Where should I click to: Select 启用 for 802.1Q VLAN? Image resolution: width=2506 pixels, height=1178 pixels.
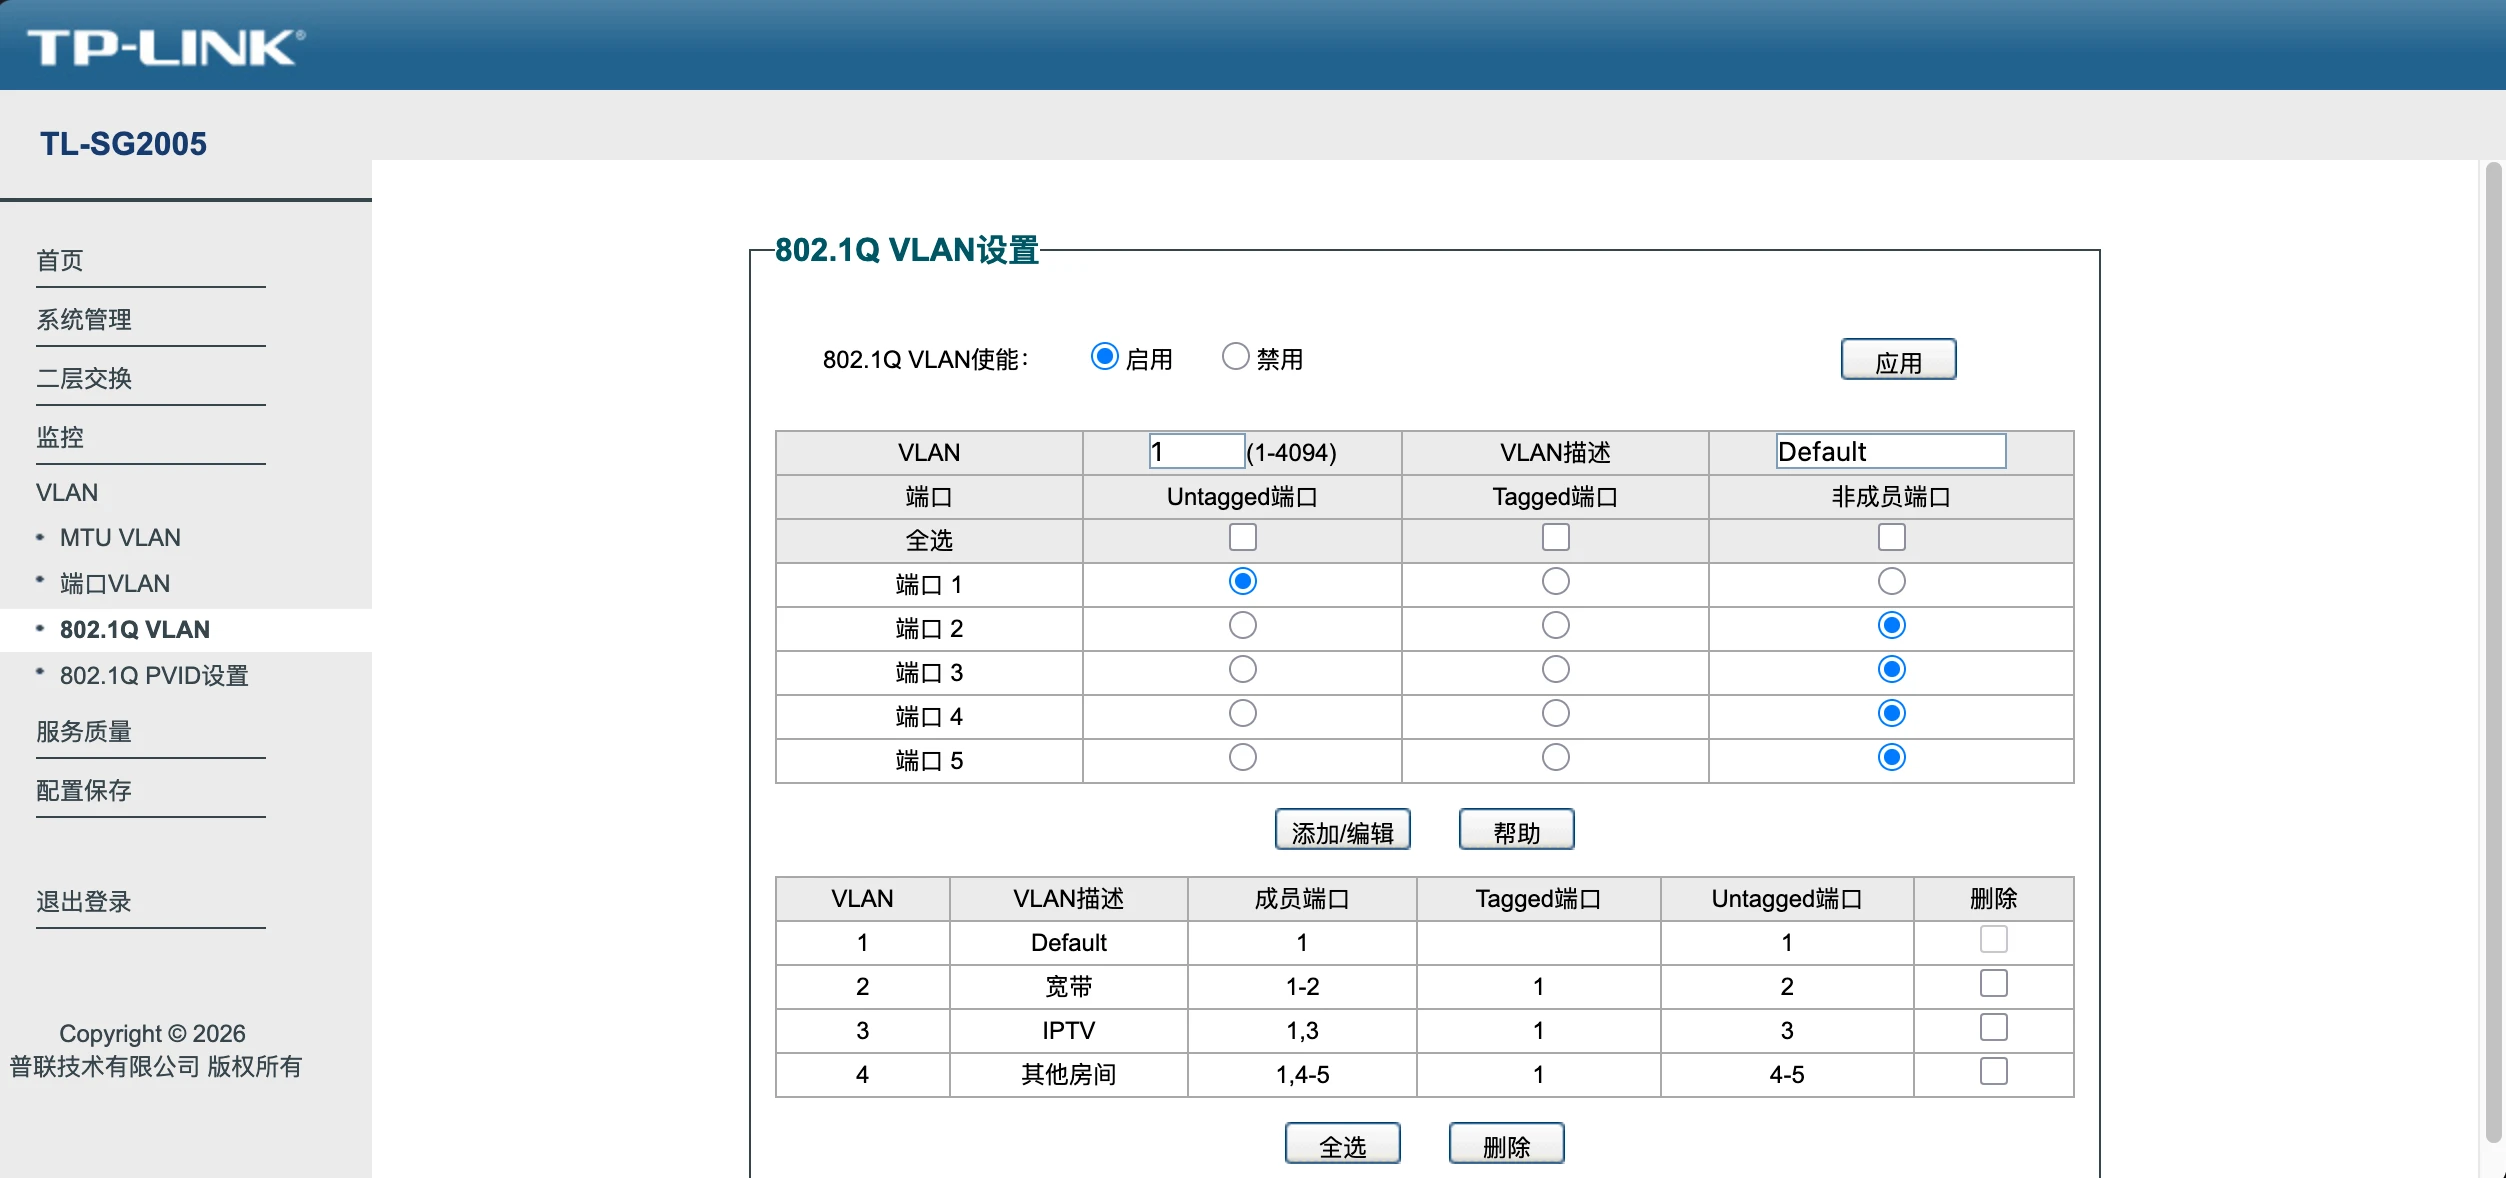1104,357
